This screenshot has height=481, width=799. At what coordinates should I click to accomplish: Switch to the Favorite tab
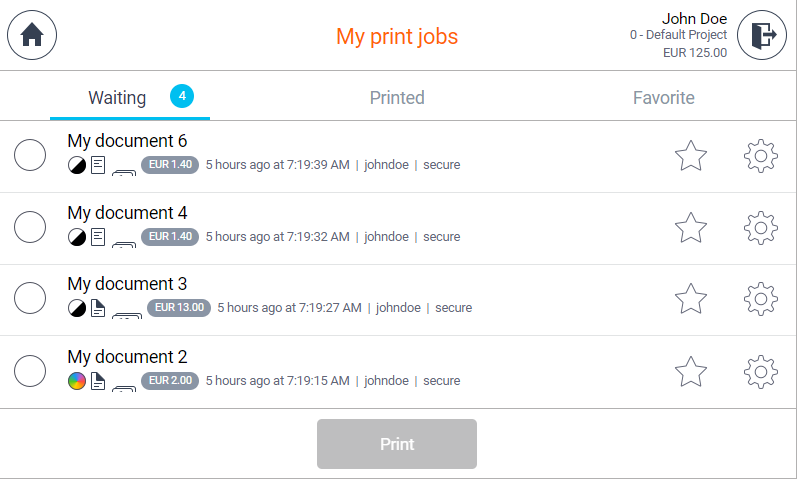click(x=663, y=98)
